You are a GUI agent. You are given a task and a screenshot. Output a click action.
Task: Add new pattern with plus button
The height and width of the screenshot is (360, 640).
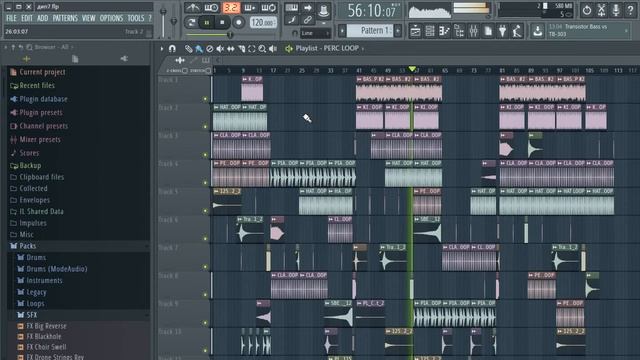coord(398,30)
